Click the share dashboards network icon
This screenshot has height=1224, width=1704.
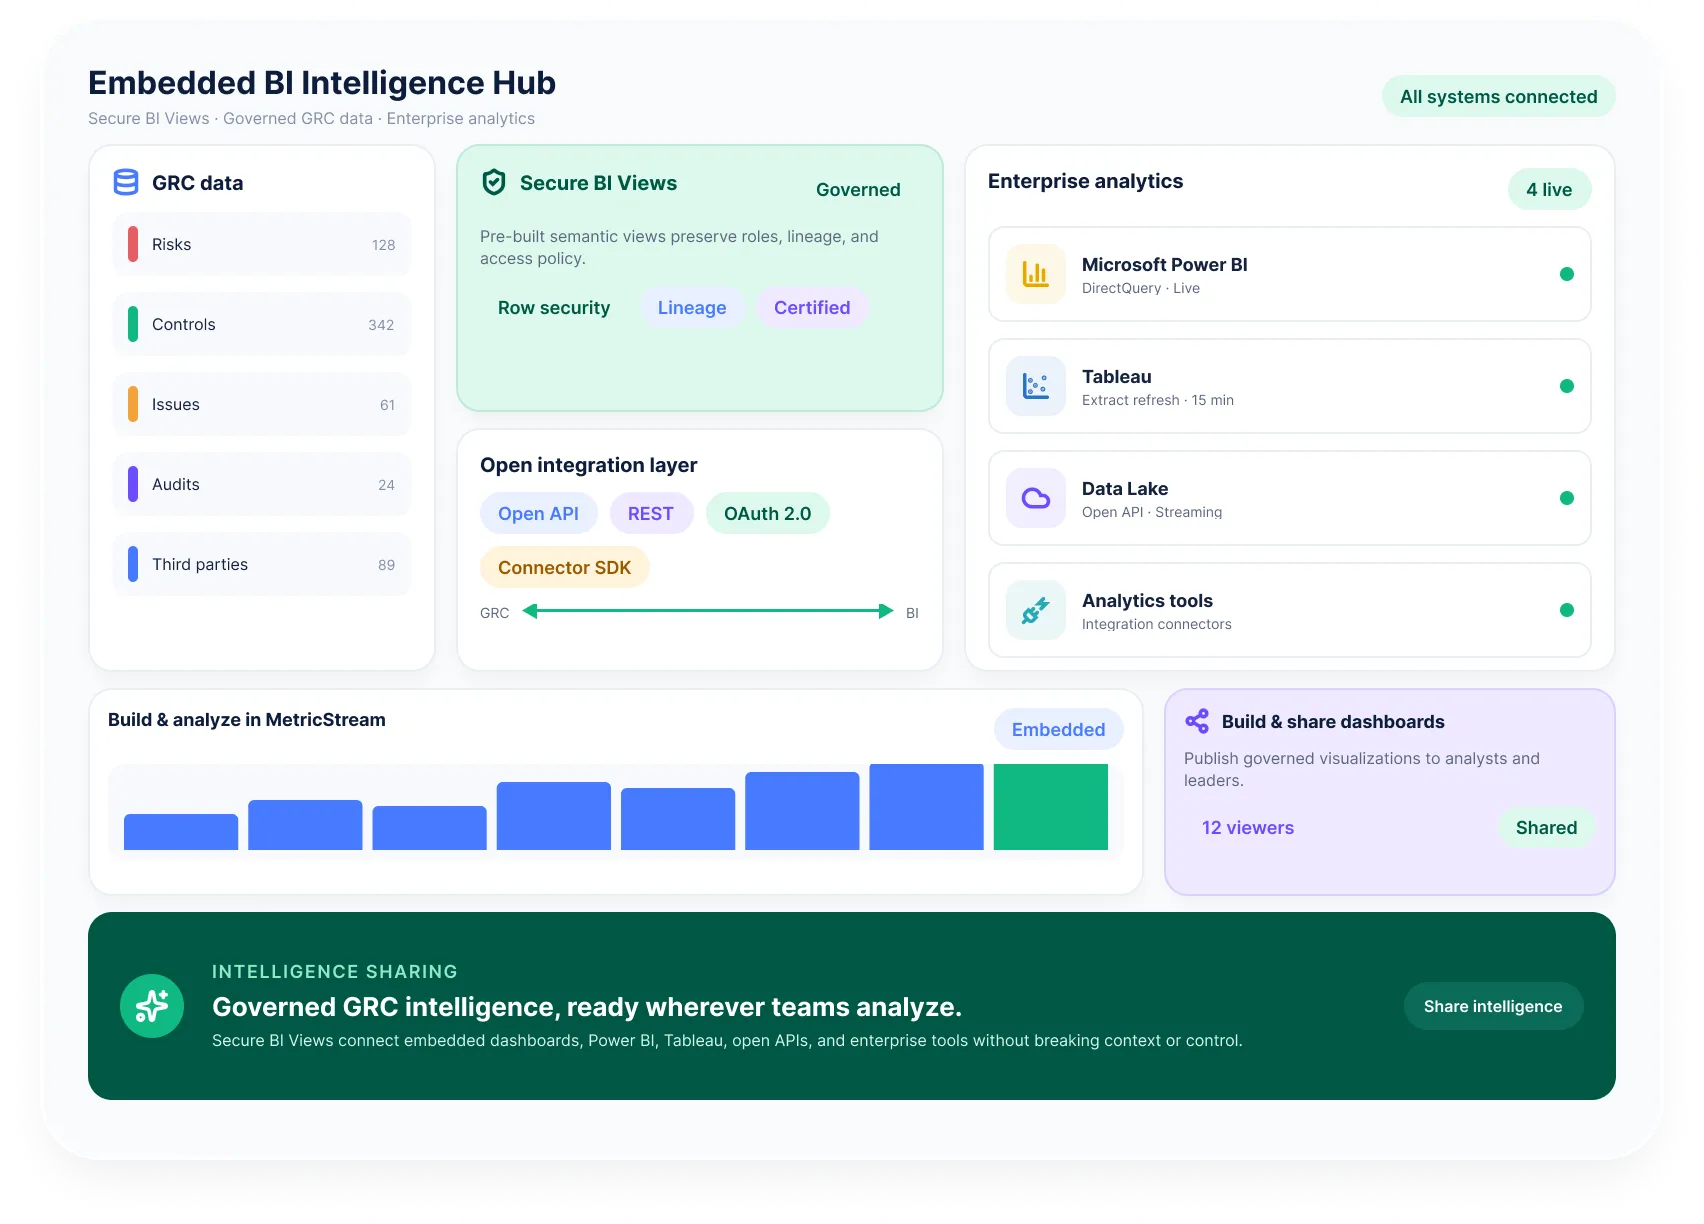(1197, 721)
